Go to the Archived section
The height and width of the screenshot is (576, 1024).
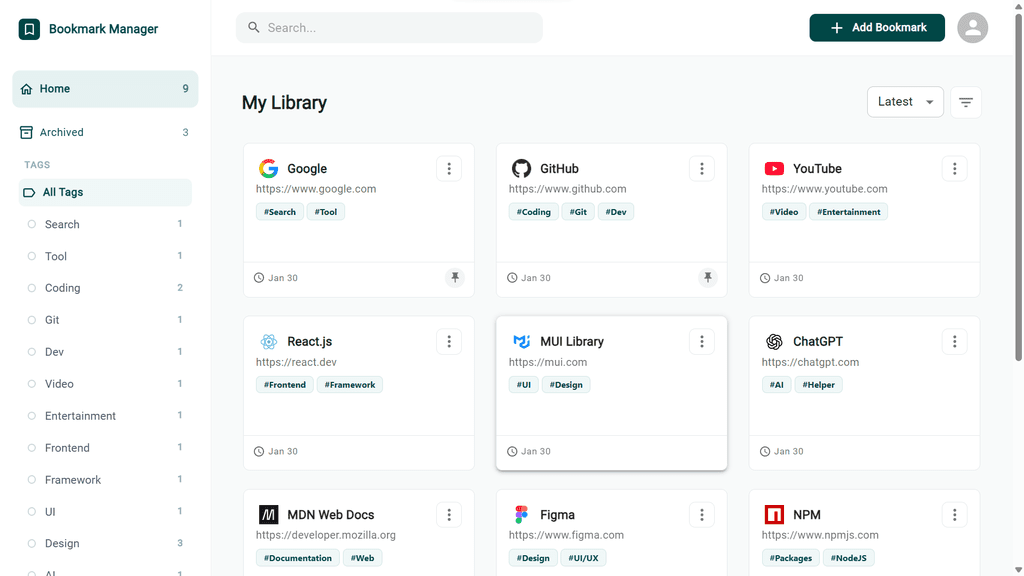tap(62, 132)
